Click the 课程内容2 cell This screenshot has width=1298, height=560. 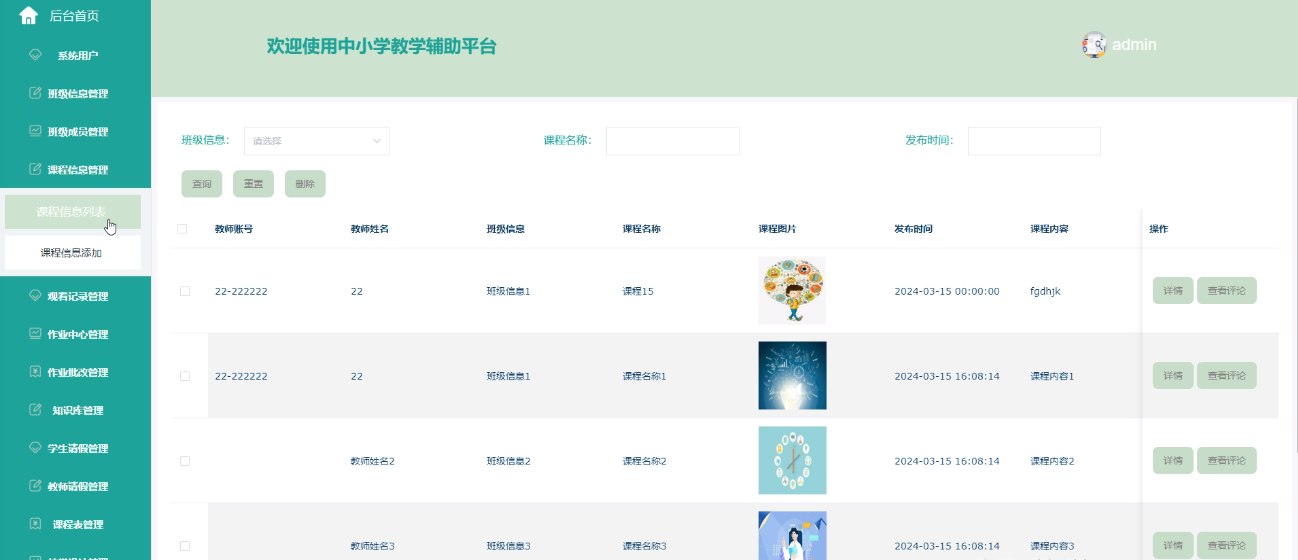pos(1053,461)
